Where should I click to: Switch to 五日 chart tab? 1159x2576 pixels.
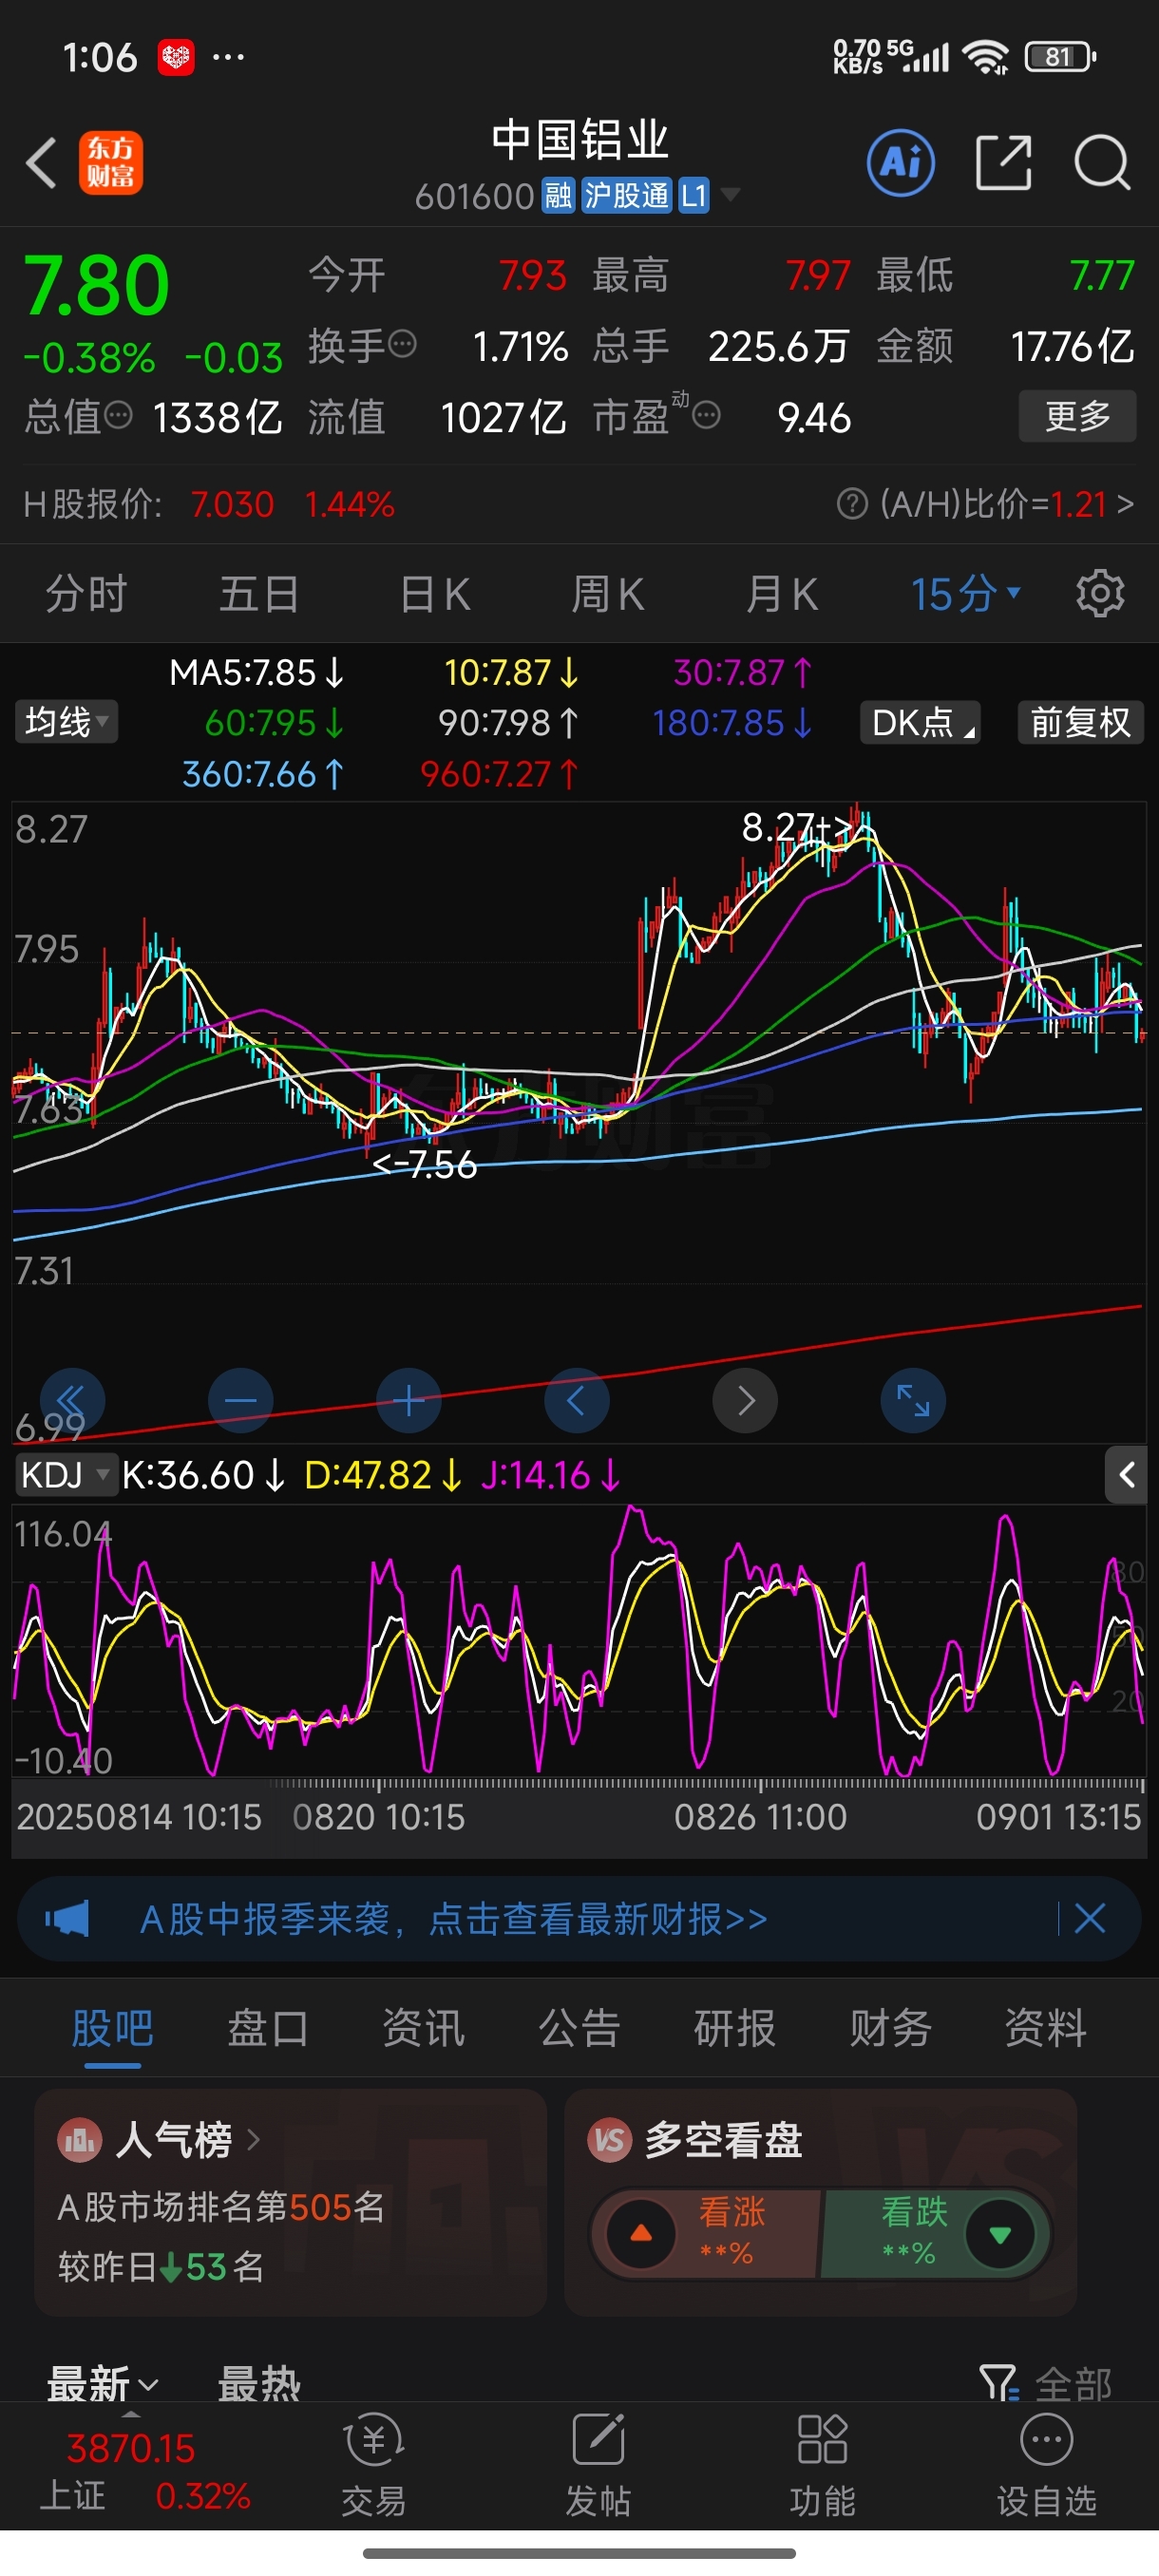pos(259,594)
